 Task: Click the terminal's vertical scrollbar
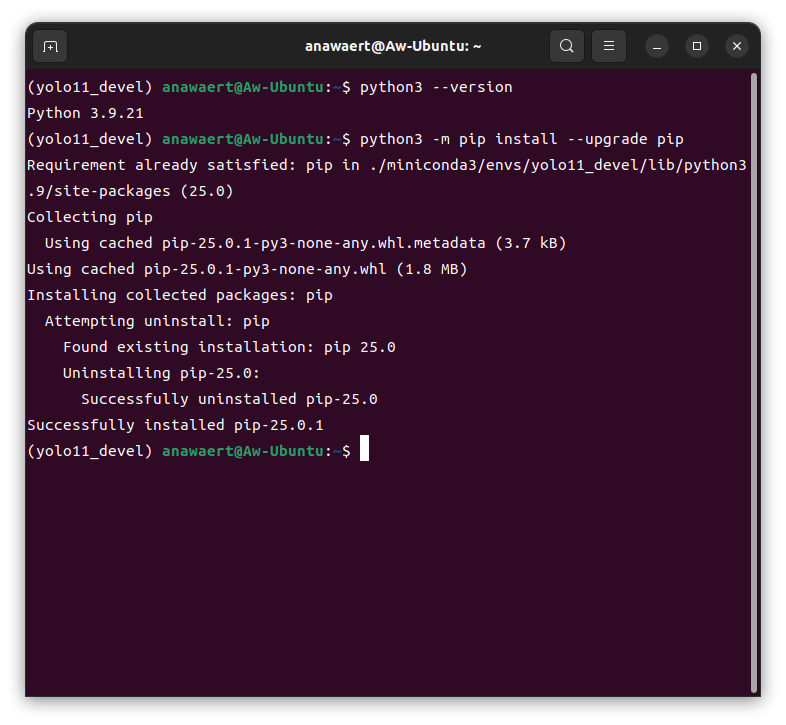pos(753,380)
